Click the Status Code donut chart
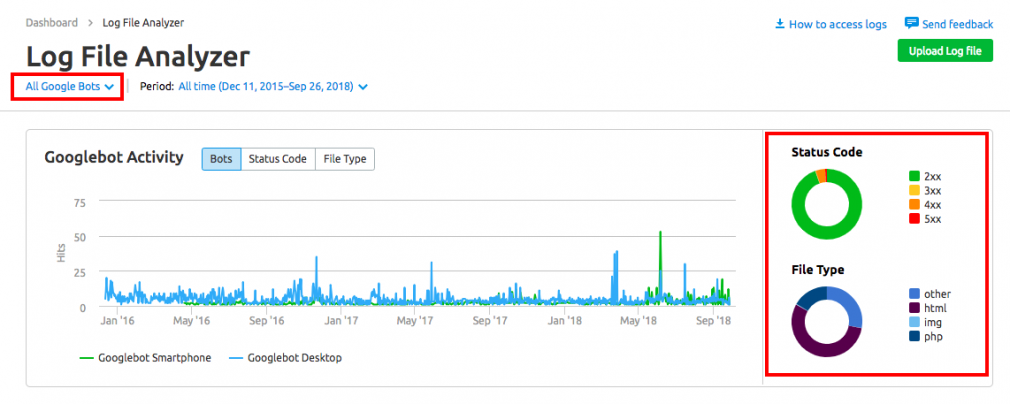 pyautogui.click(x=825, y=203)
